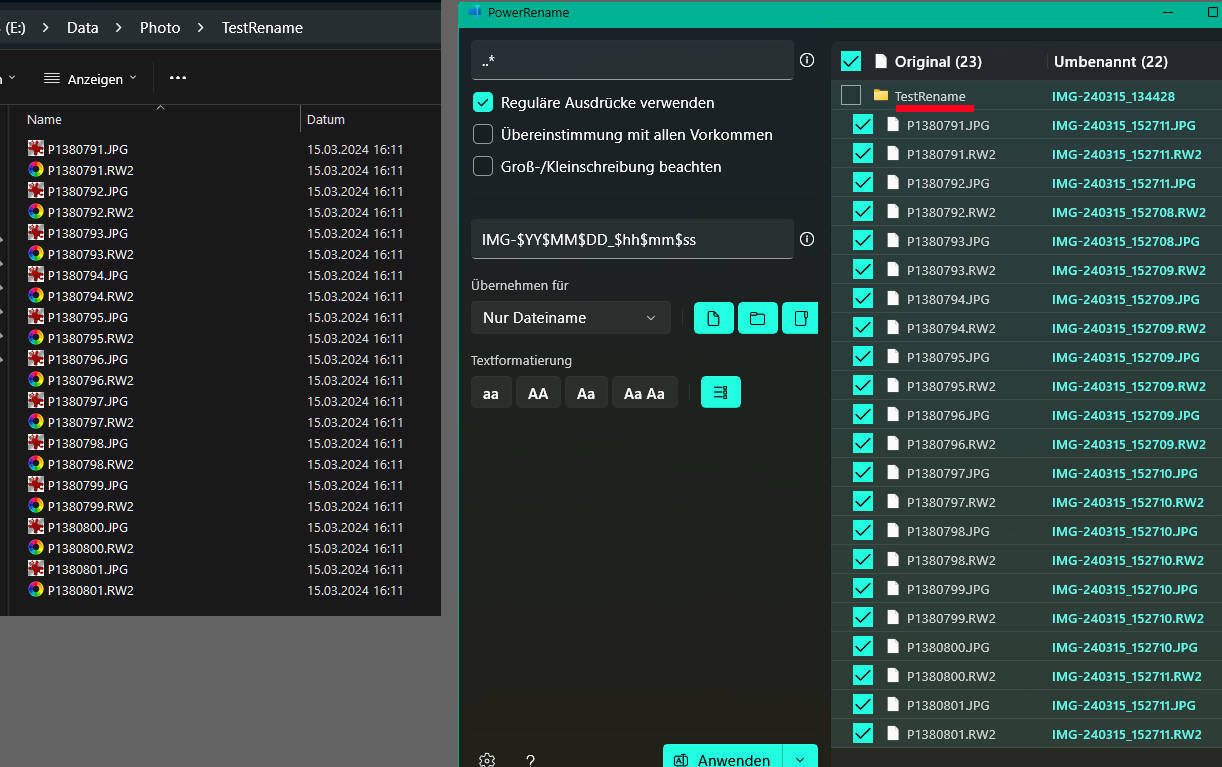Click the info icon beside the replace pattern field
Image resolution: width=1222 pixels, height=767 pixels.
pos(807,239)
